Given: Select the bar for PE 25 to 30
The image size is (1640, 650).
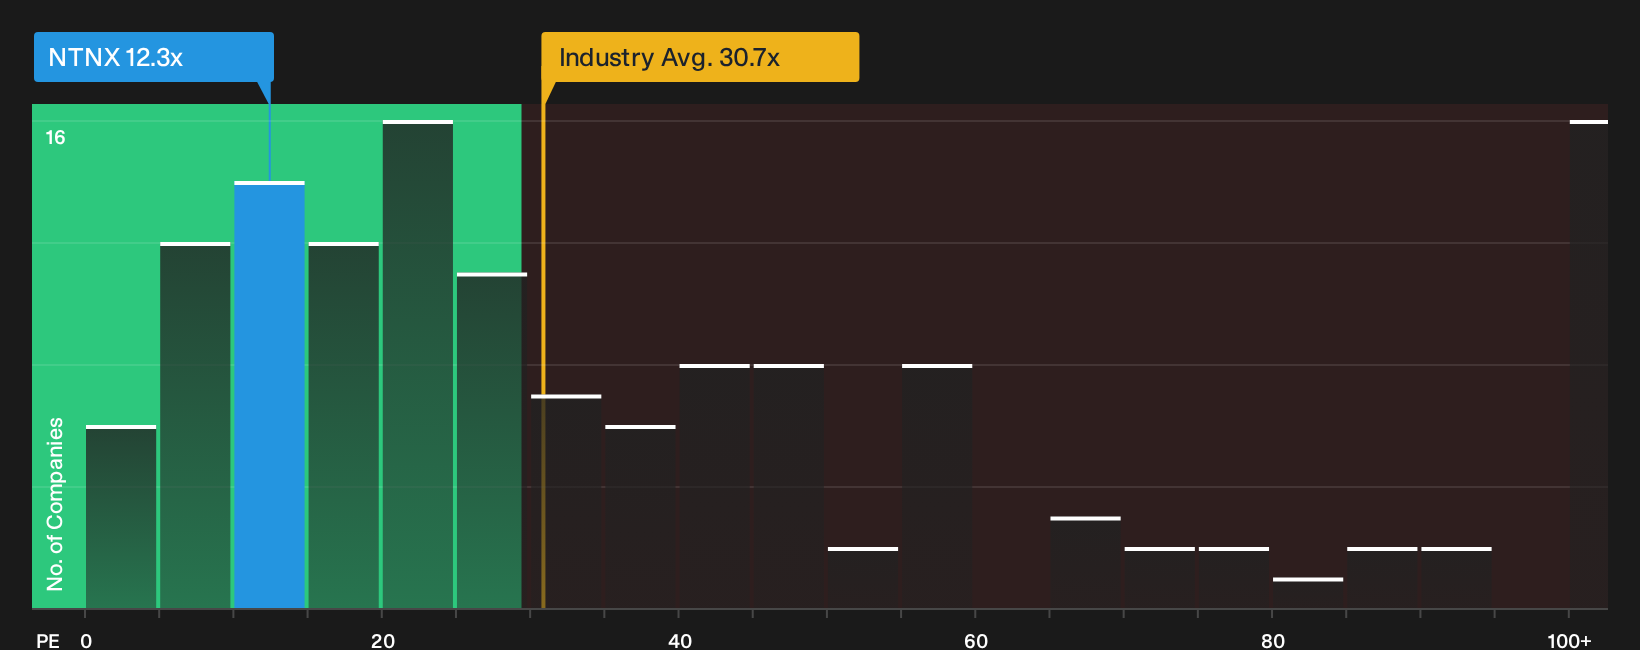Looking at the screenshot, I should tap(492, 441).
